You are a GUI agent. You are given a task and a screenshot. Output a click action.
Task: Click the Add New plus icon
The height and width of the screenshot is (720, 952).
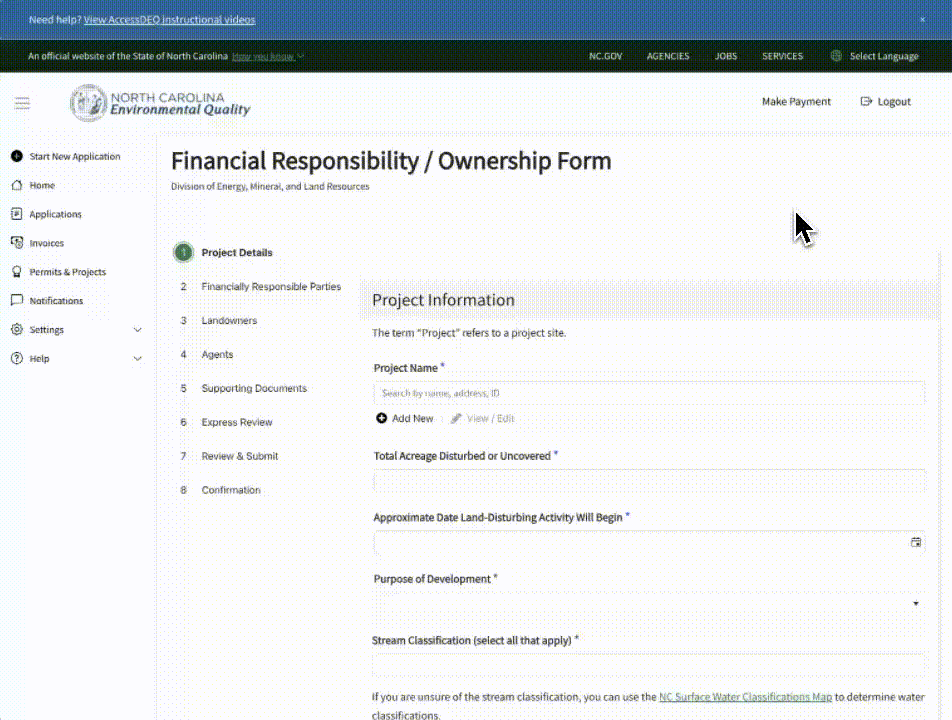[x=381, y=419]
